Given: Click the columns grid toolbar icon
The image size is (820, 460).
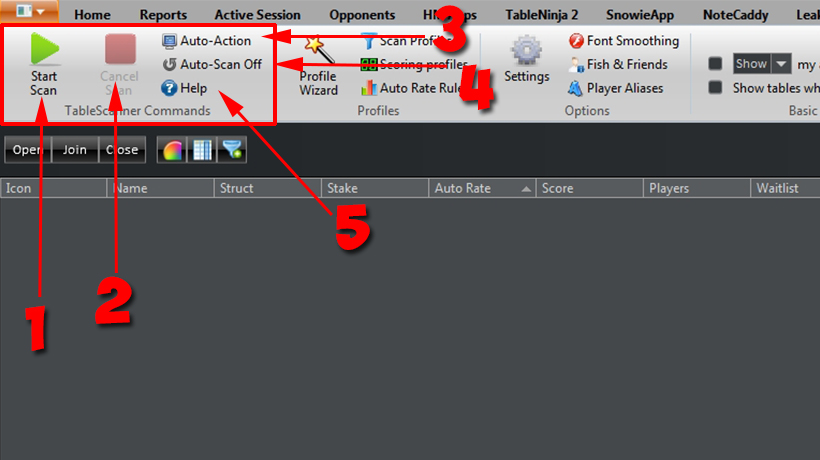Looking at the screenshot, I should [x=202, y=150].
